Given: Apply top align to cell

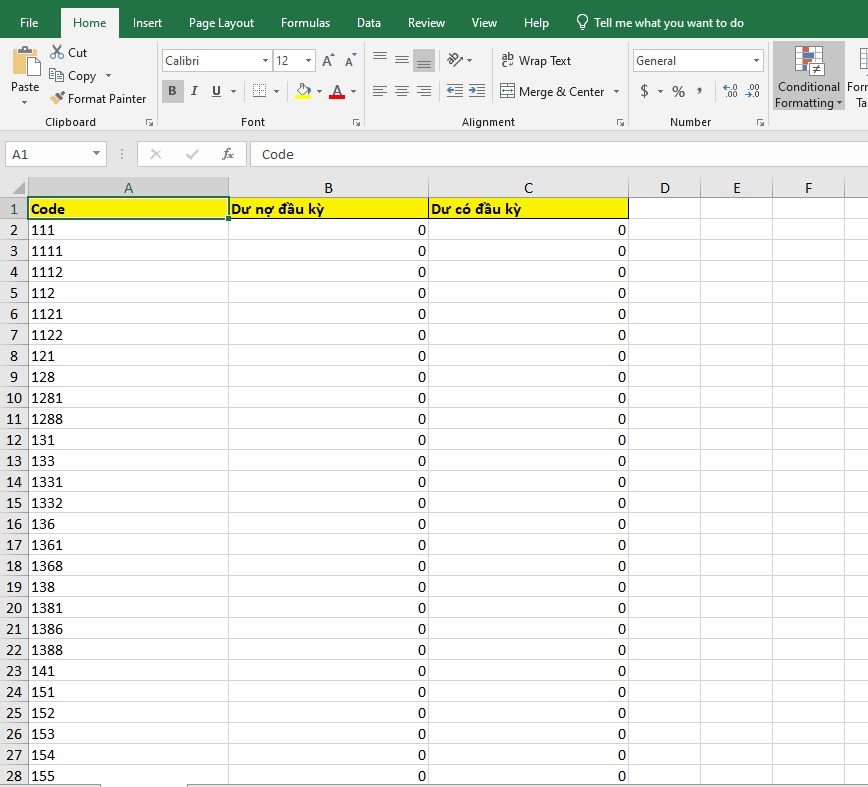Looking at the screenshot, I should [380, 58].
